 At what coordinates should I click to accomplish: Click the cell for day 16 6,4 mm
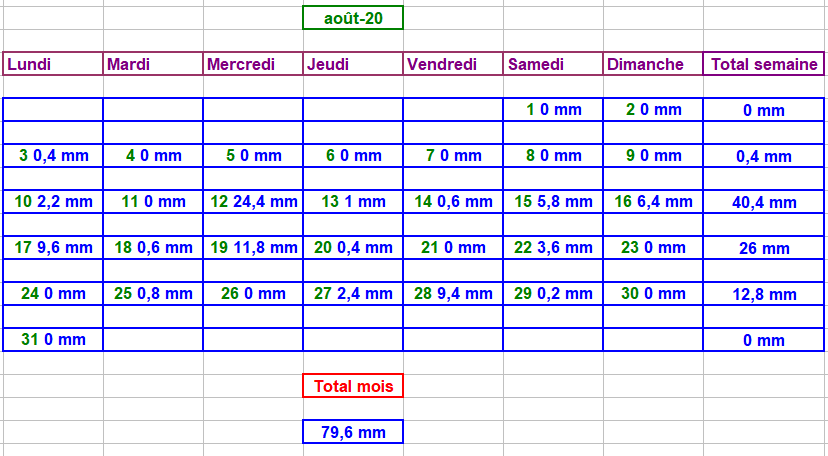(x=653, y=202)
